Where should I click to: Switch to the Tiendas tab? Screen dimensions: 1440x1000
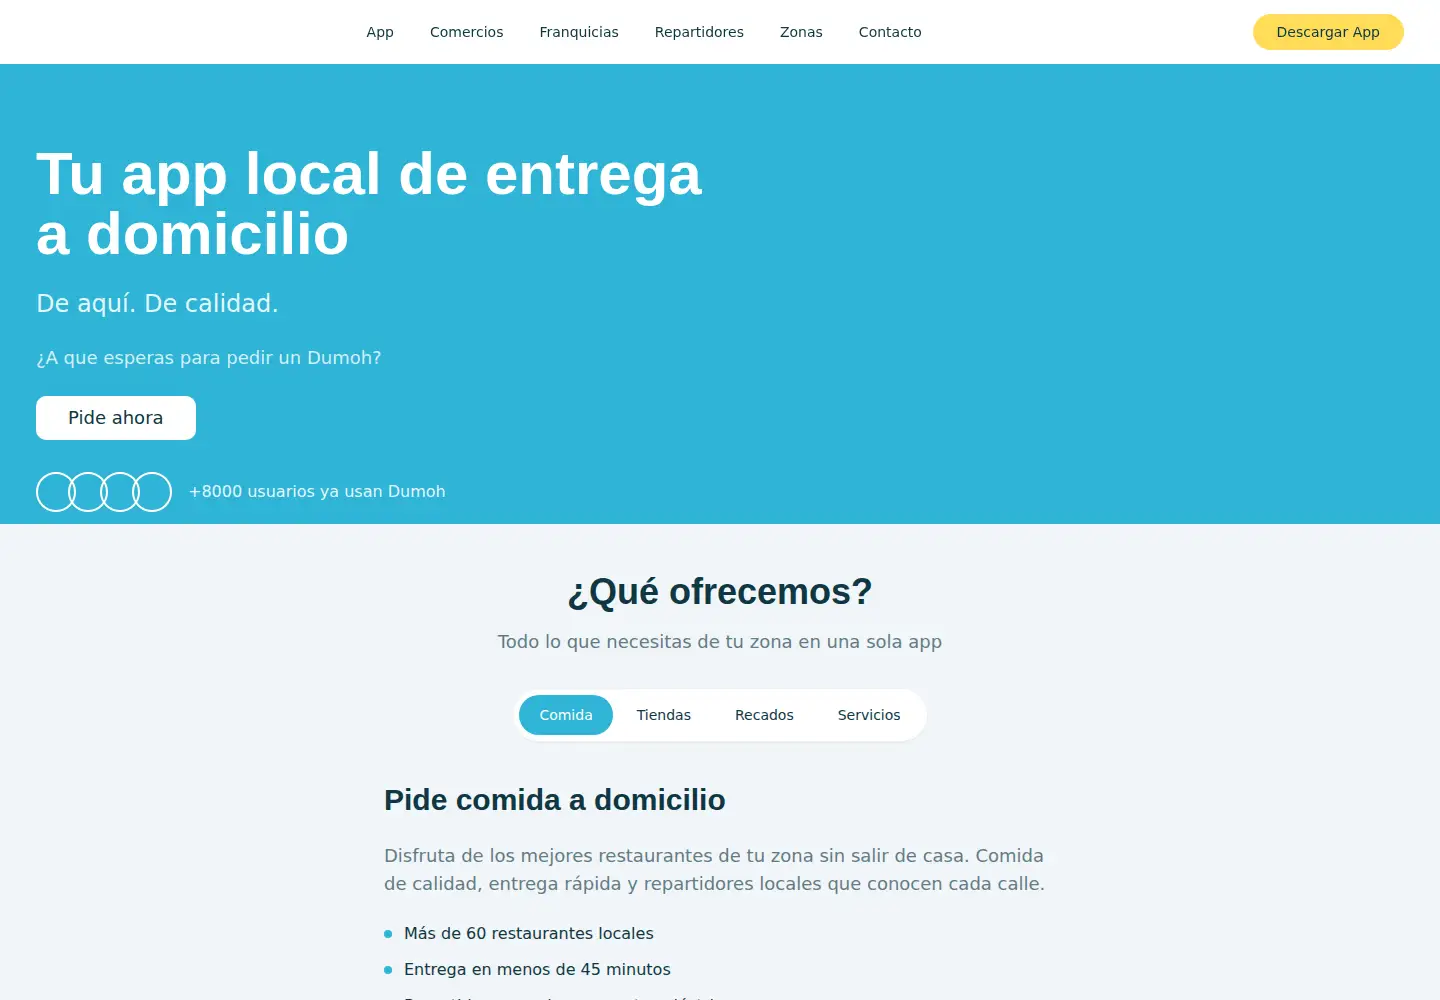(x=664, y=715)
